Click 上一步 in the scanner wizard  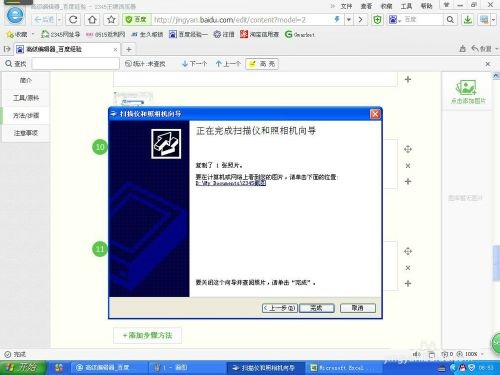click(279, 308)
